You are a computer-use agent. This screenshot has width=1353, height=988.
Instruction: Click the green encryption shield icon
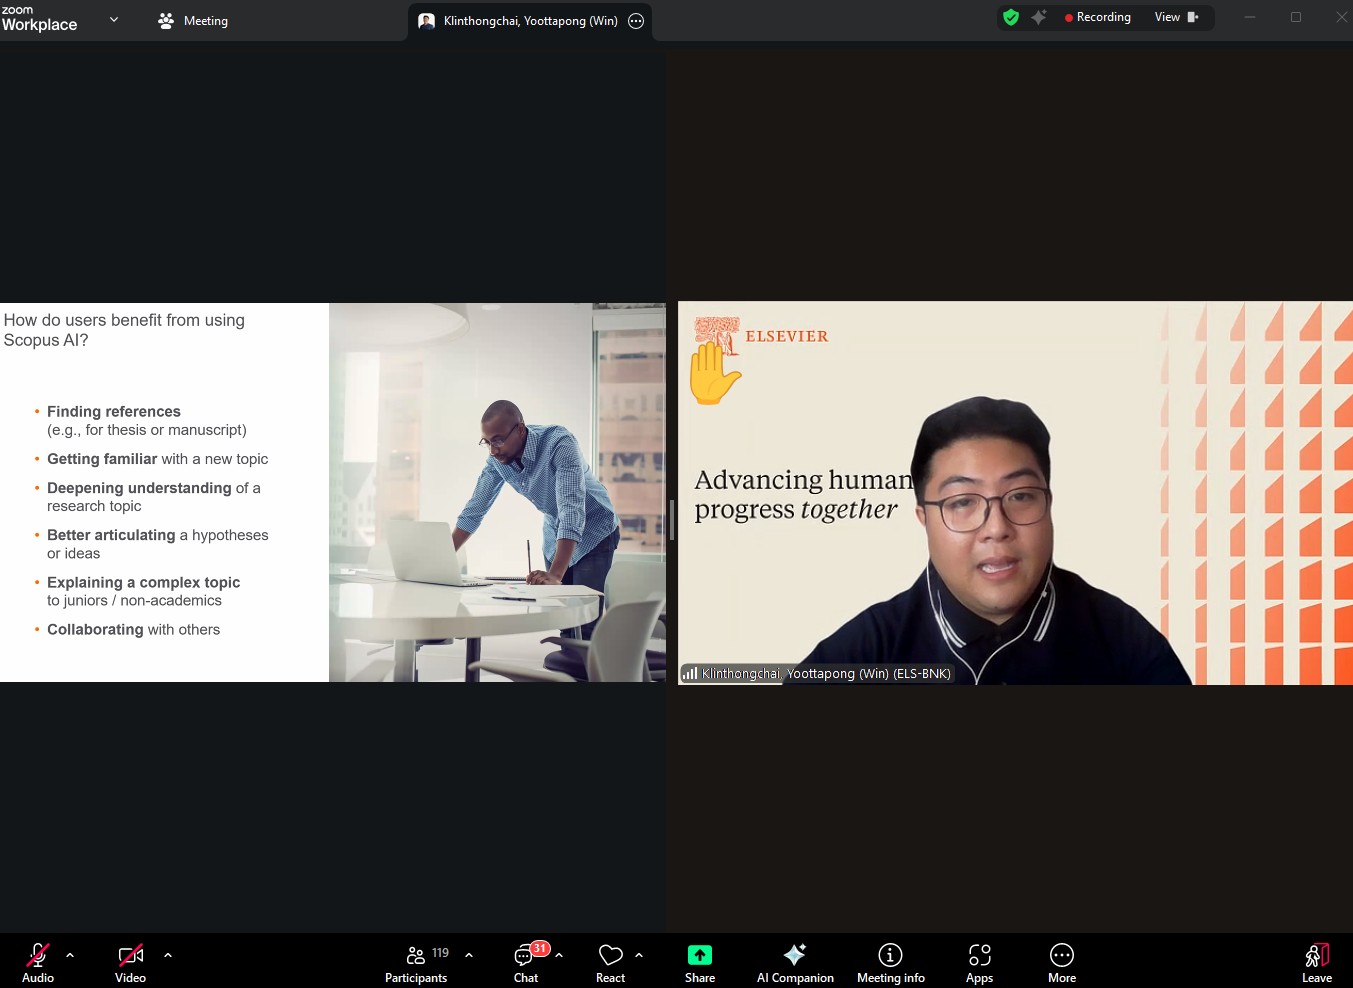tap(1011, 17)
